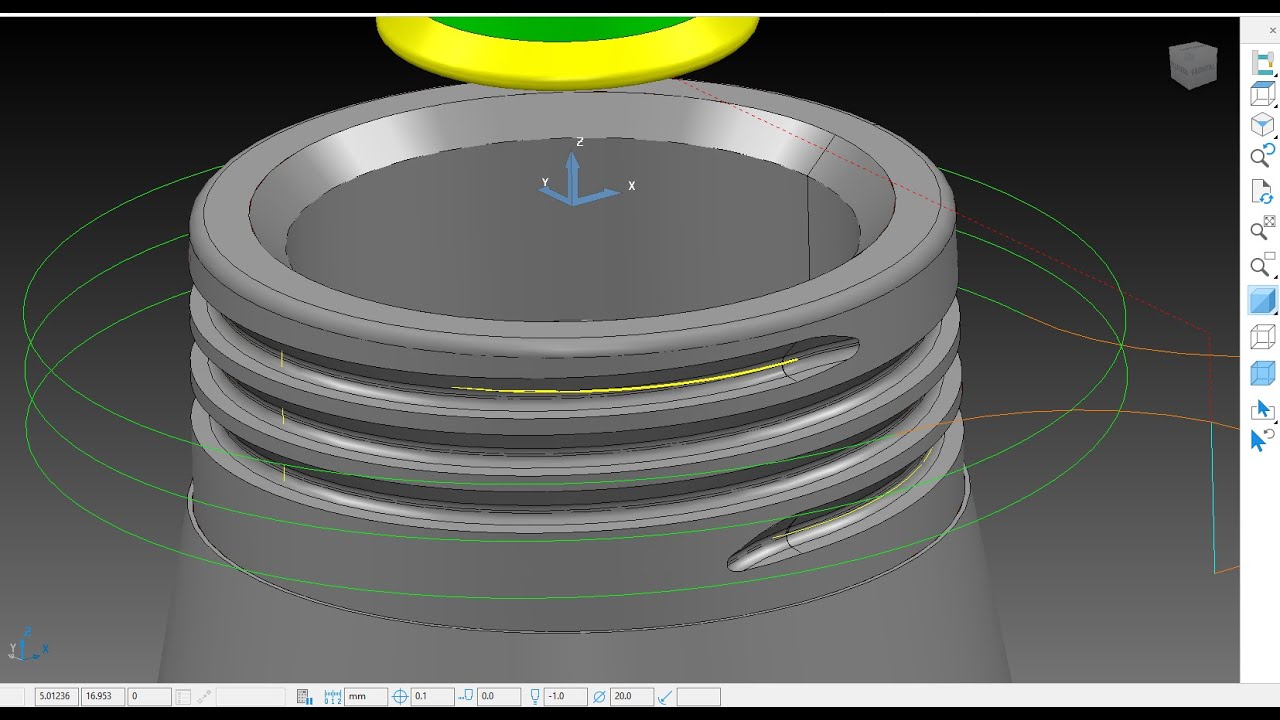
Task: Select the zoom to box magnifier icon
Action: (1263, 265)
